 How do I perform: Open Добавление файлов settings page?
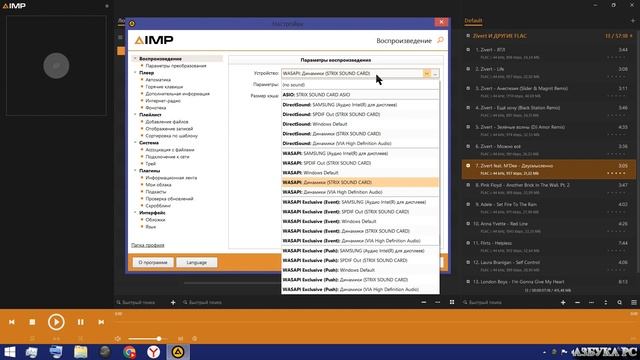(x=167, y=122)
